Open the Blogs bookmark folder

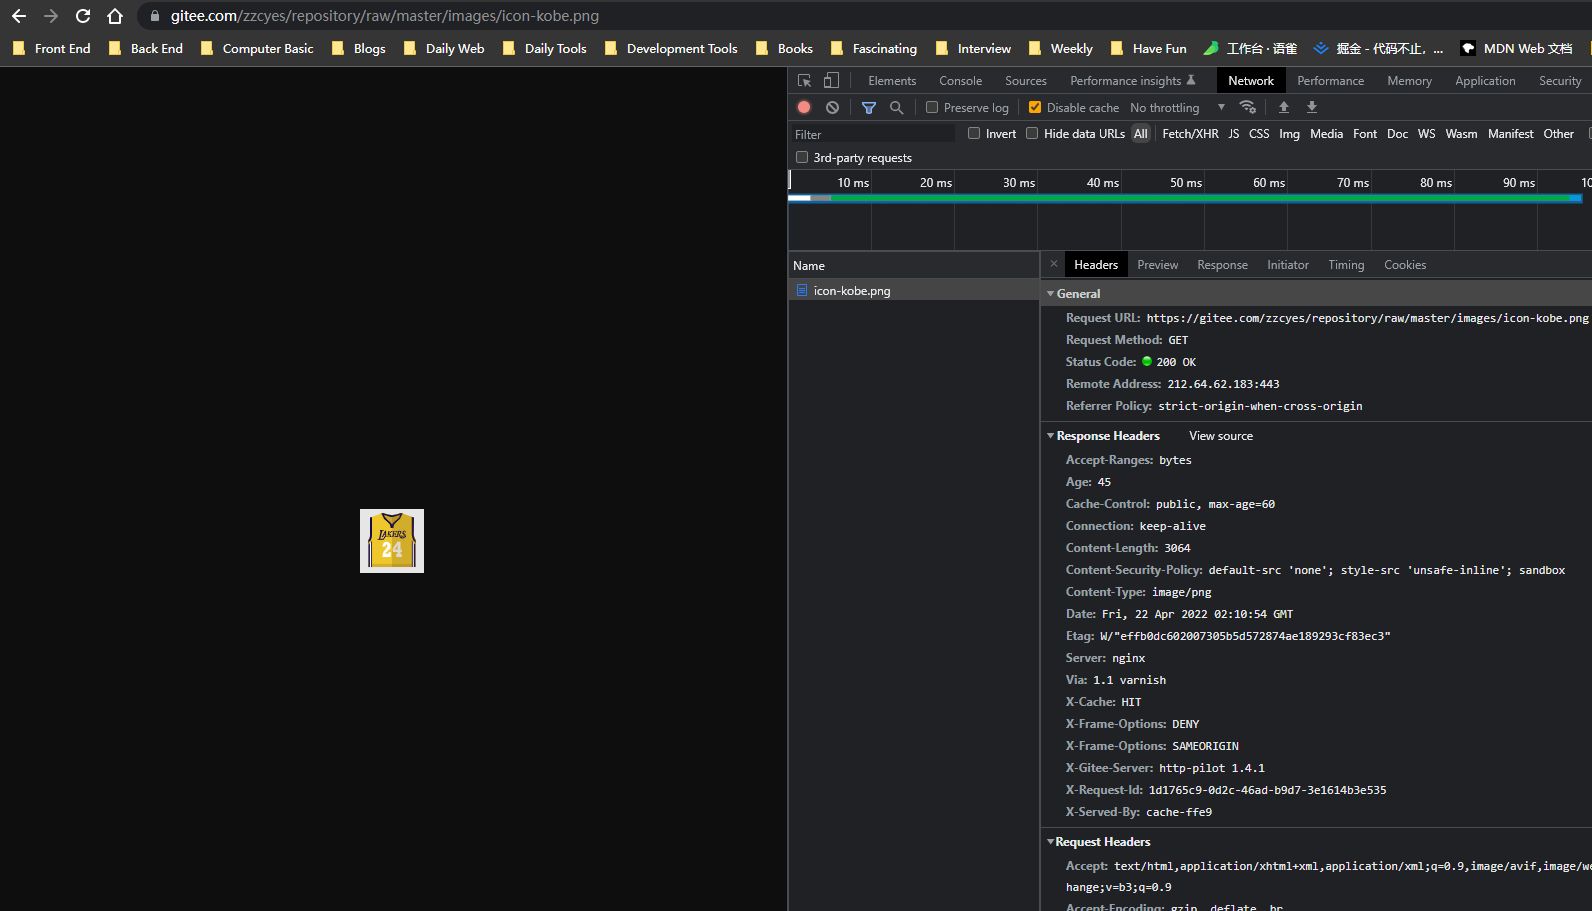click(358, 48)
